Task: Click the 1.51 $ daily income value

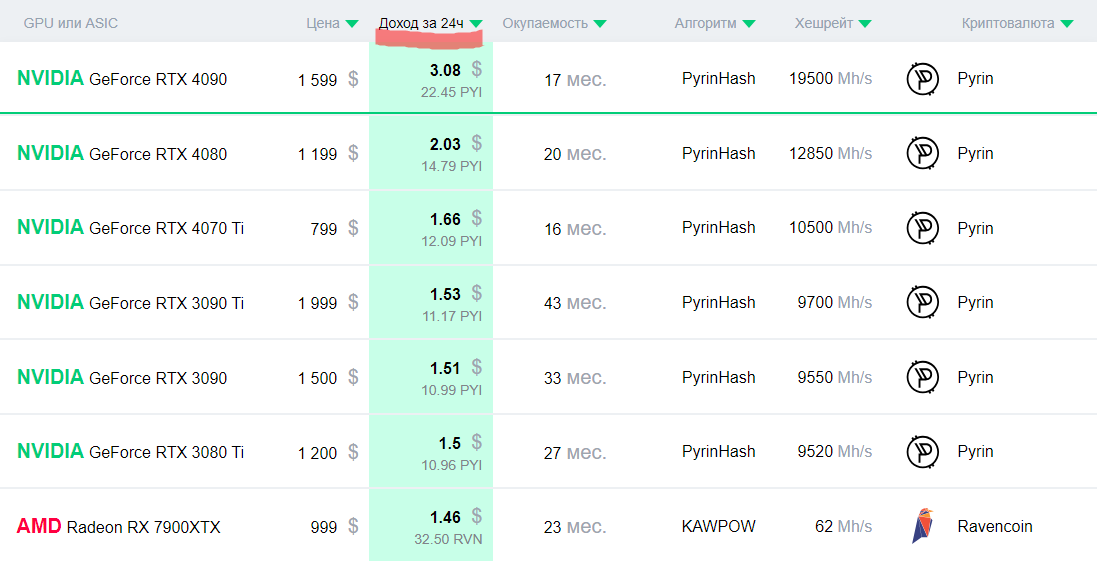Action: (455, 368)
